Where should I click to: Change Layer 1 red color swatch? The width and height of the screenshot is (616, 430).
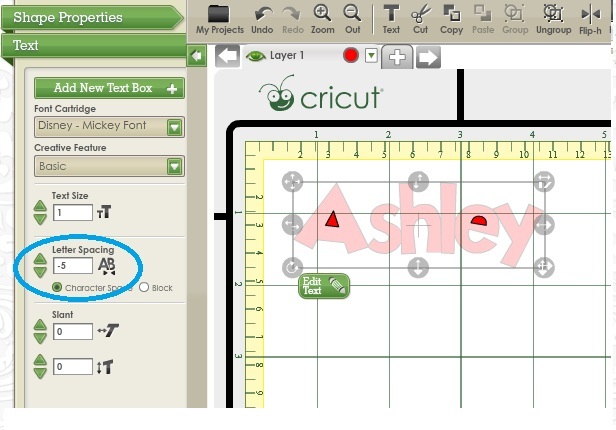click(350, 55)
